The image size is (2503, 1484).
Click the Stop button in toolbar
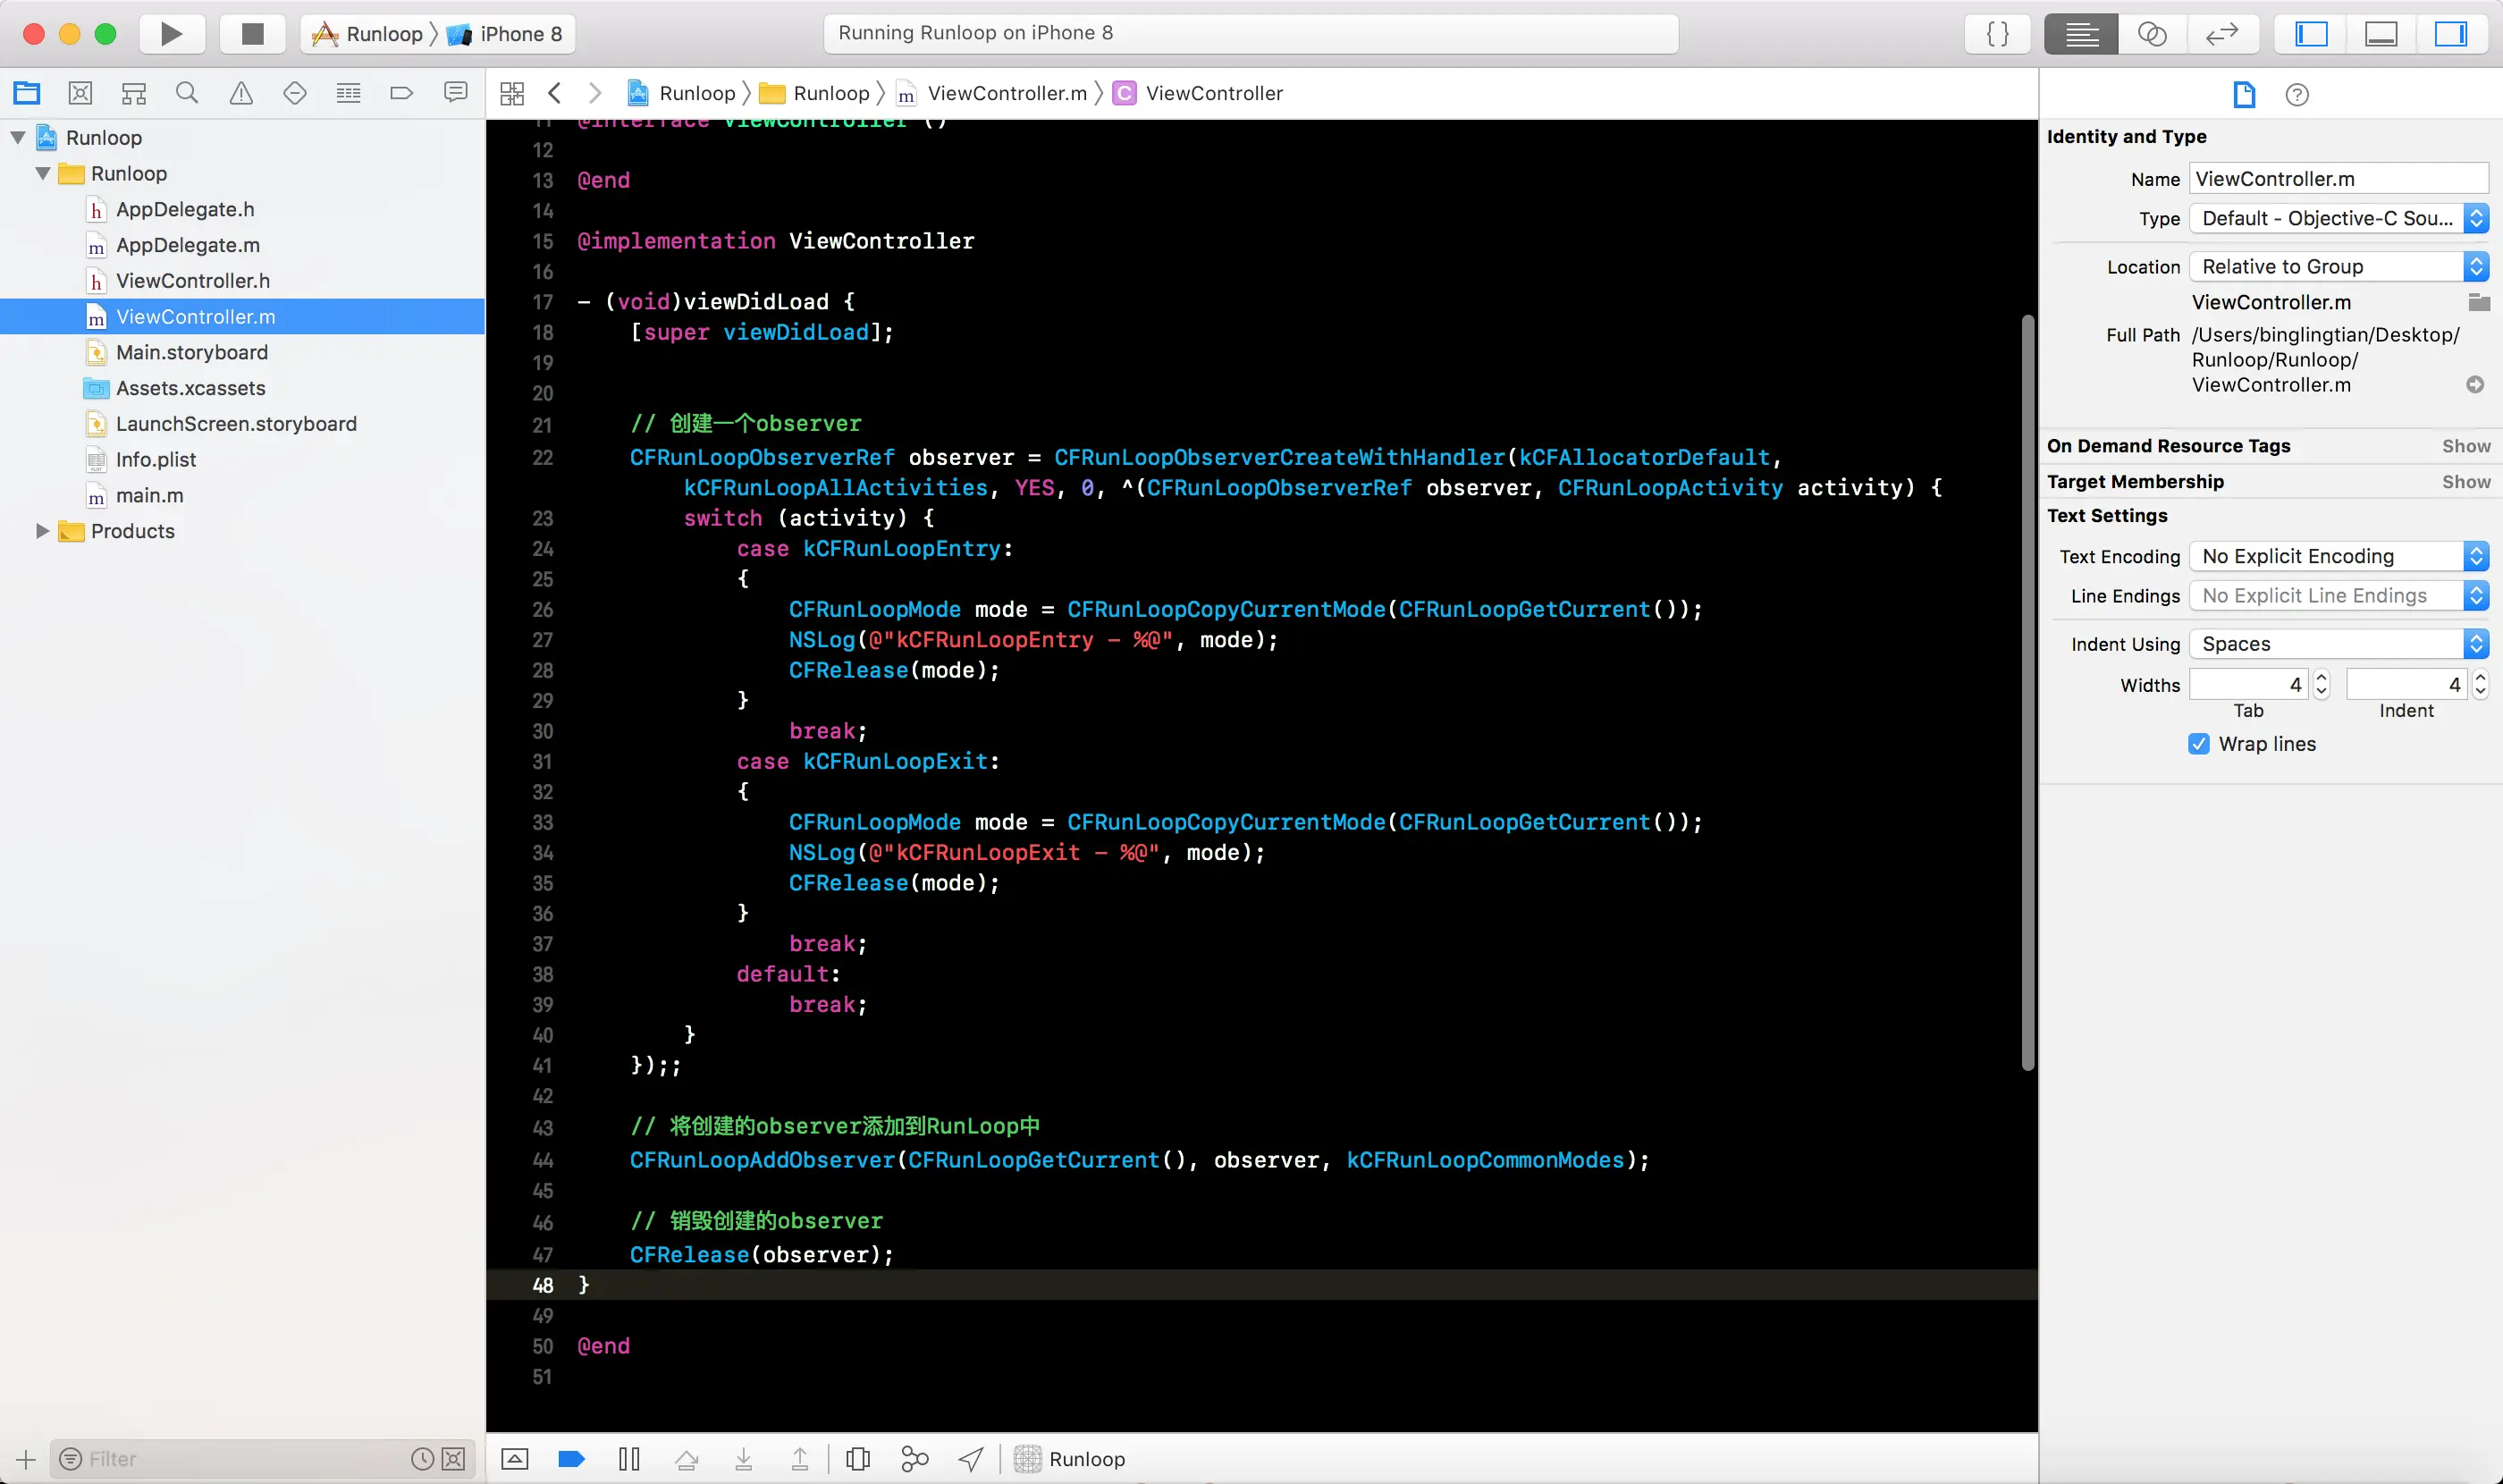[x=252, y=34]
